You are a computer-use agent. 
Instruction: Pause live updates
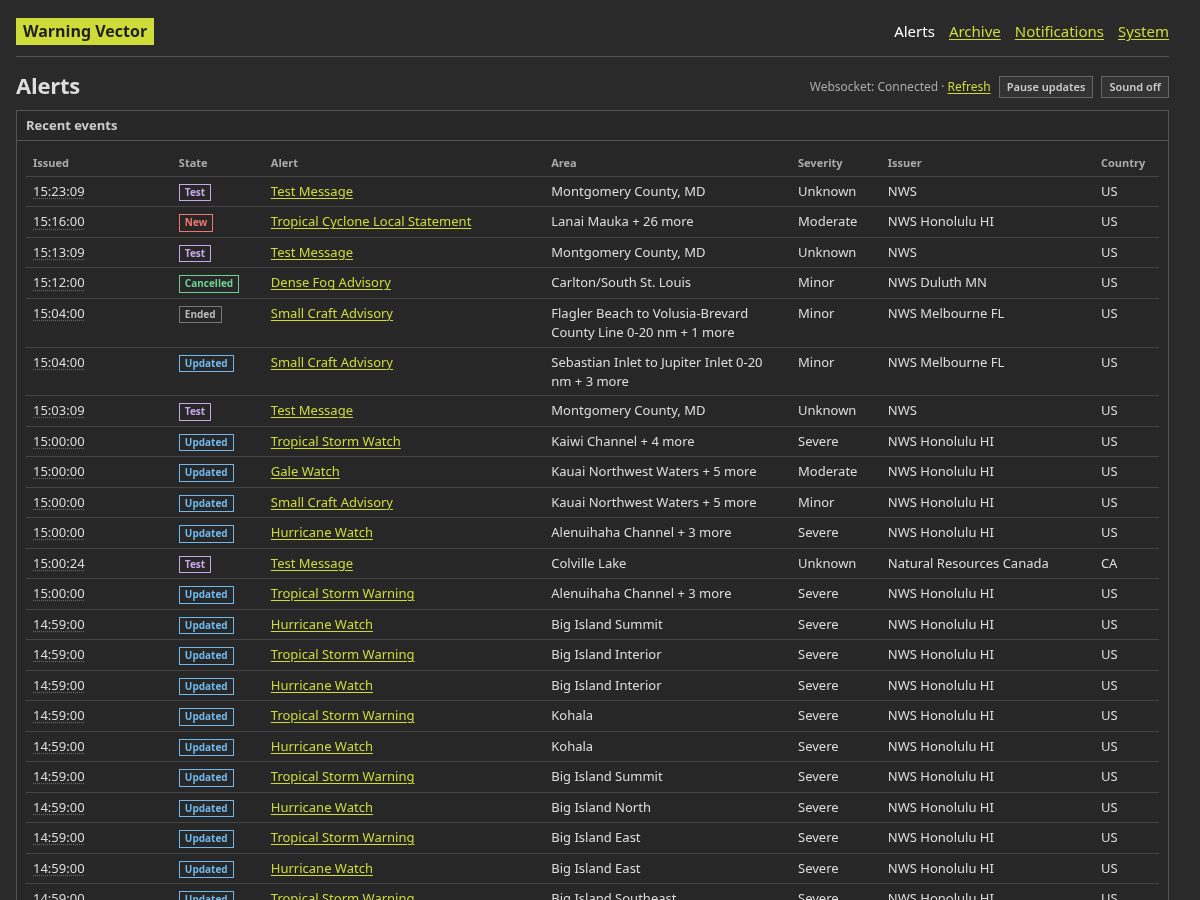pos(1045,87)
